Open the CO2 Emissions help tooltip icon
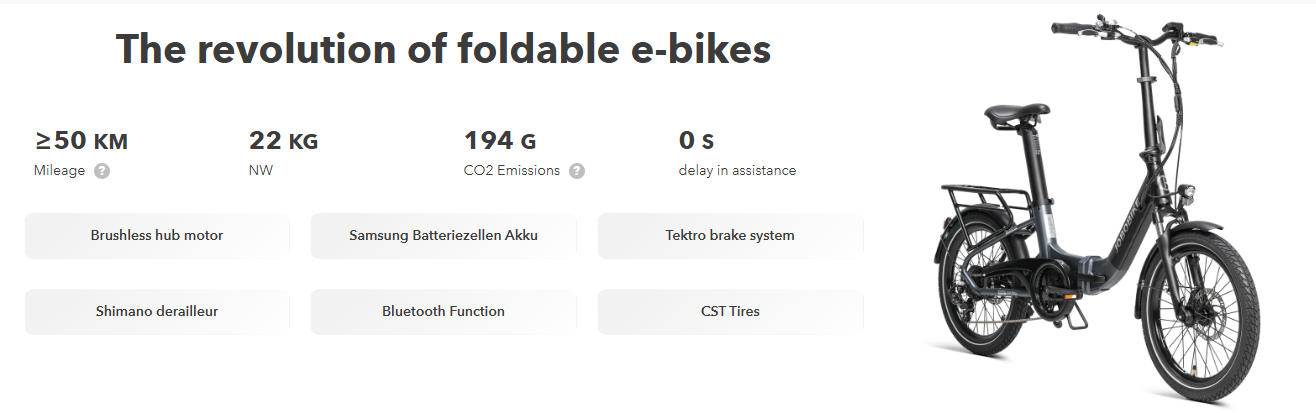Screen dimensions: 1316x413 point(577,171)
